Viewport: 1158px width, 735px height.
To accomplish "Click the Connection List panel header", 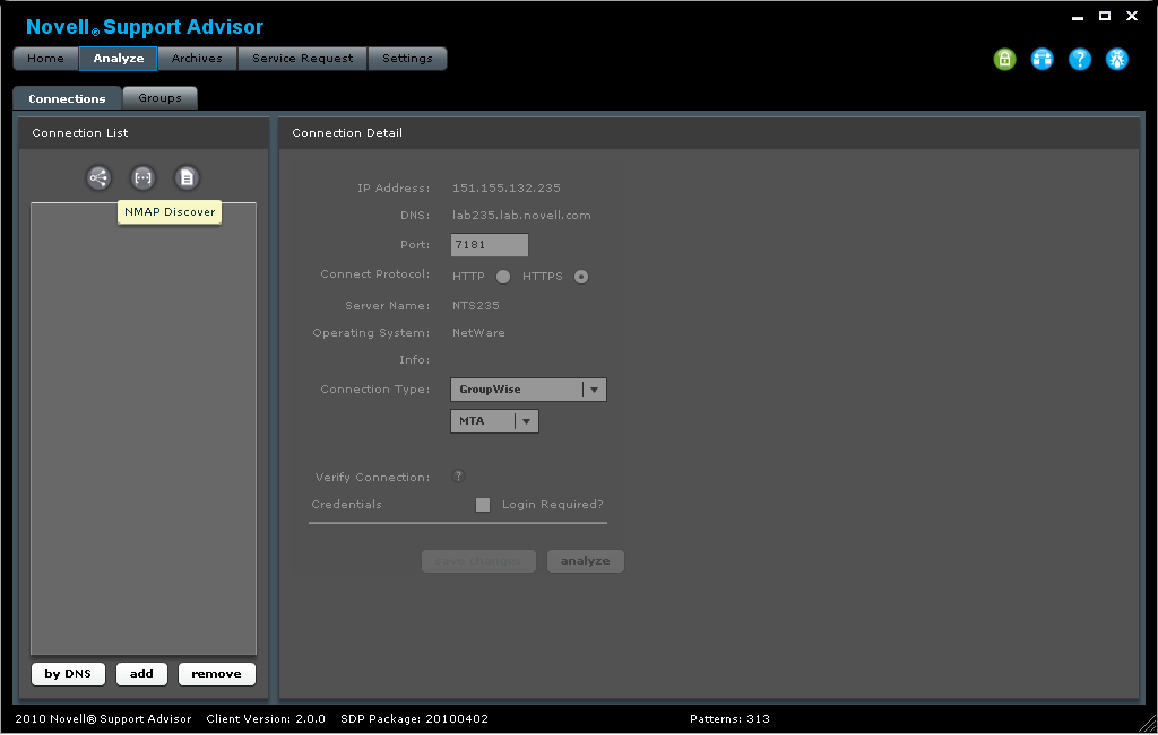I will (x=143, y=133).
